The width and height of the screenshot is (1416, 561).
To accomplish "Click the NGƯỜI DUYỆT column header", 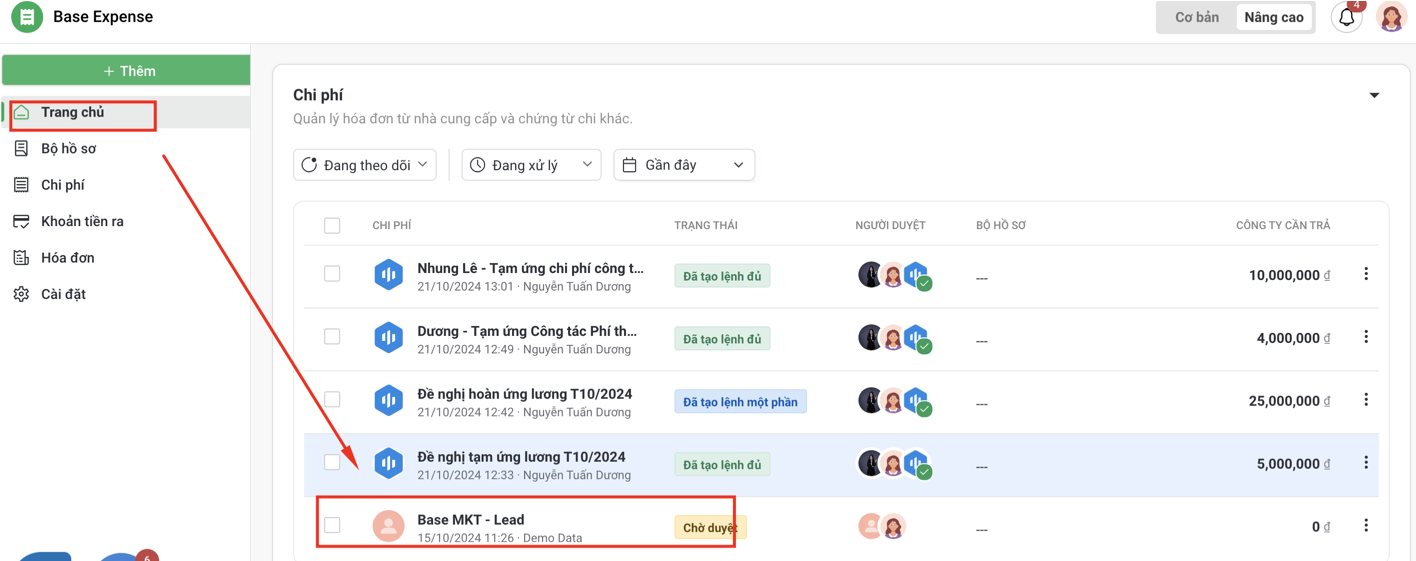I will coord(890,226).
